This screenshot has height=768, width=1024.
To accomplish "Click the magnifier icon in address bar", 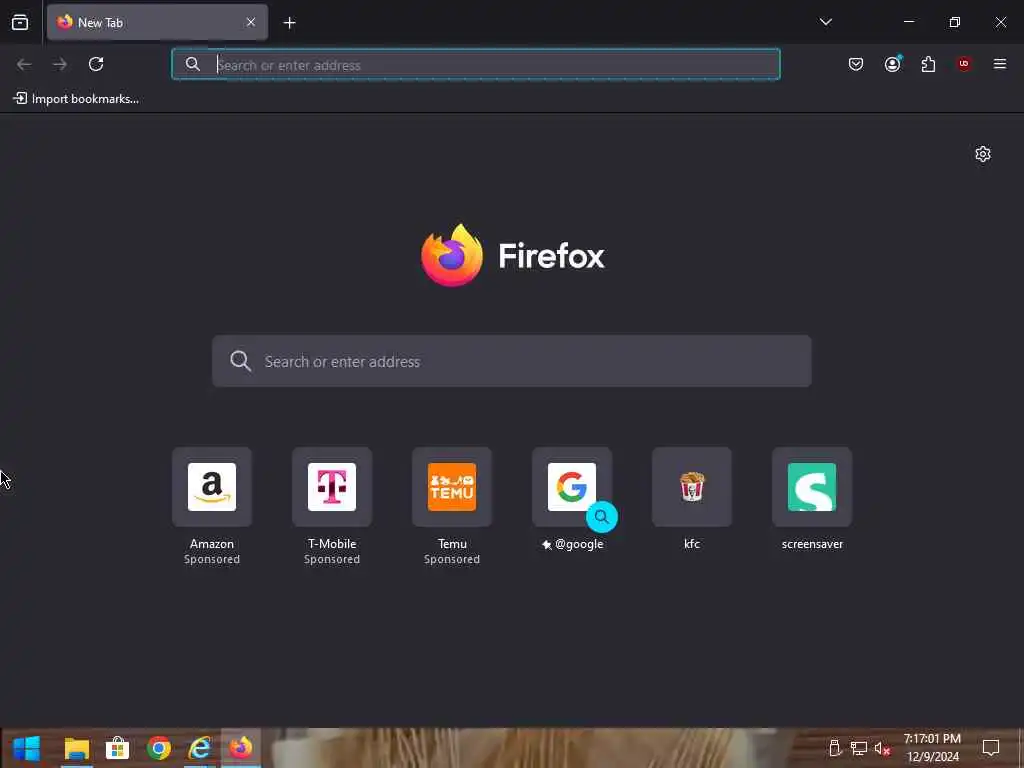I will point(193,64).
